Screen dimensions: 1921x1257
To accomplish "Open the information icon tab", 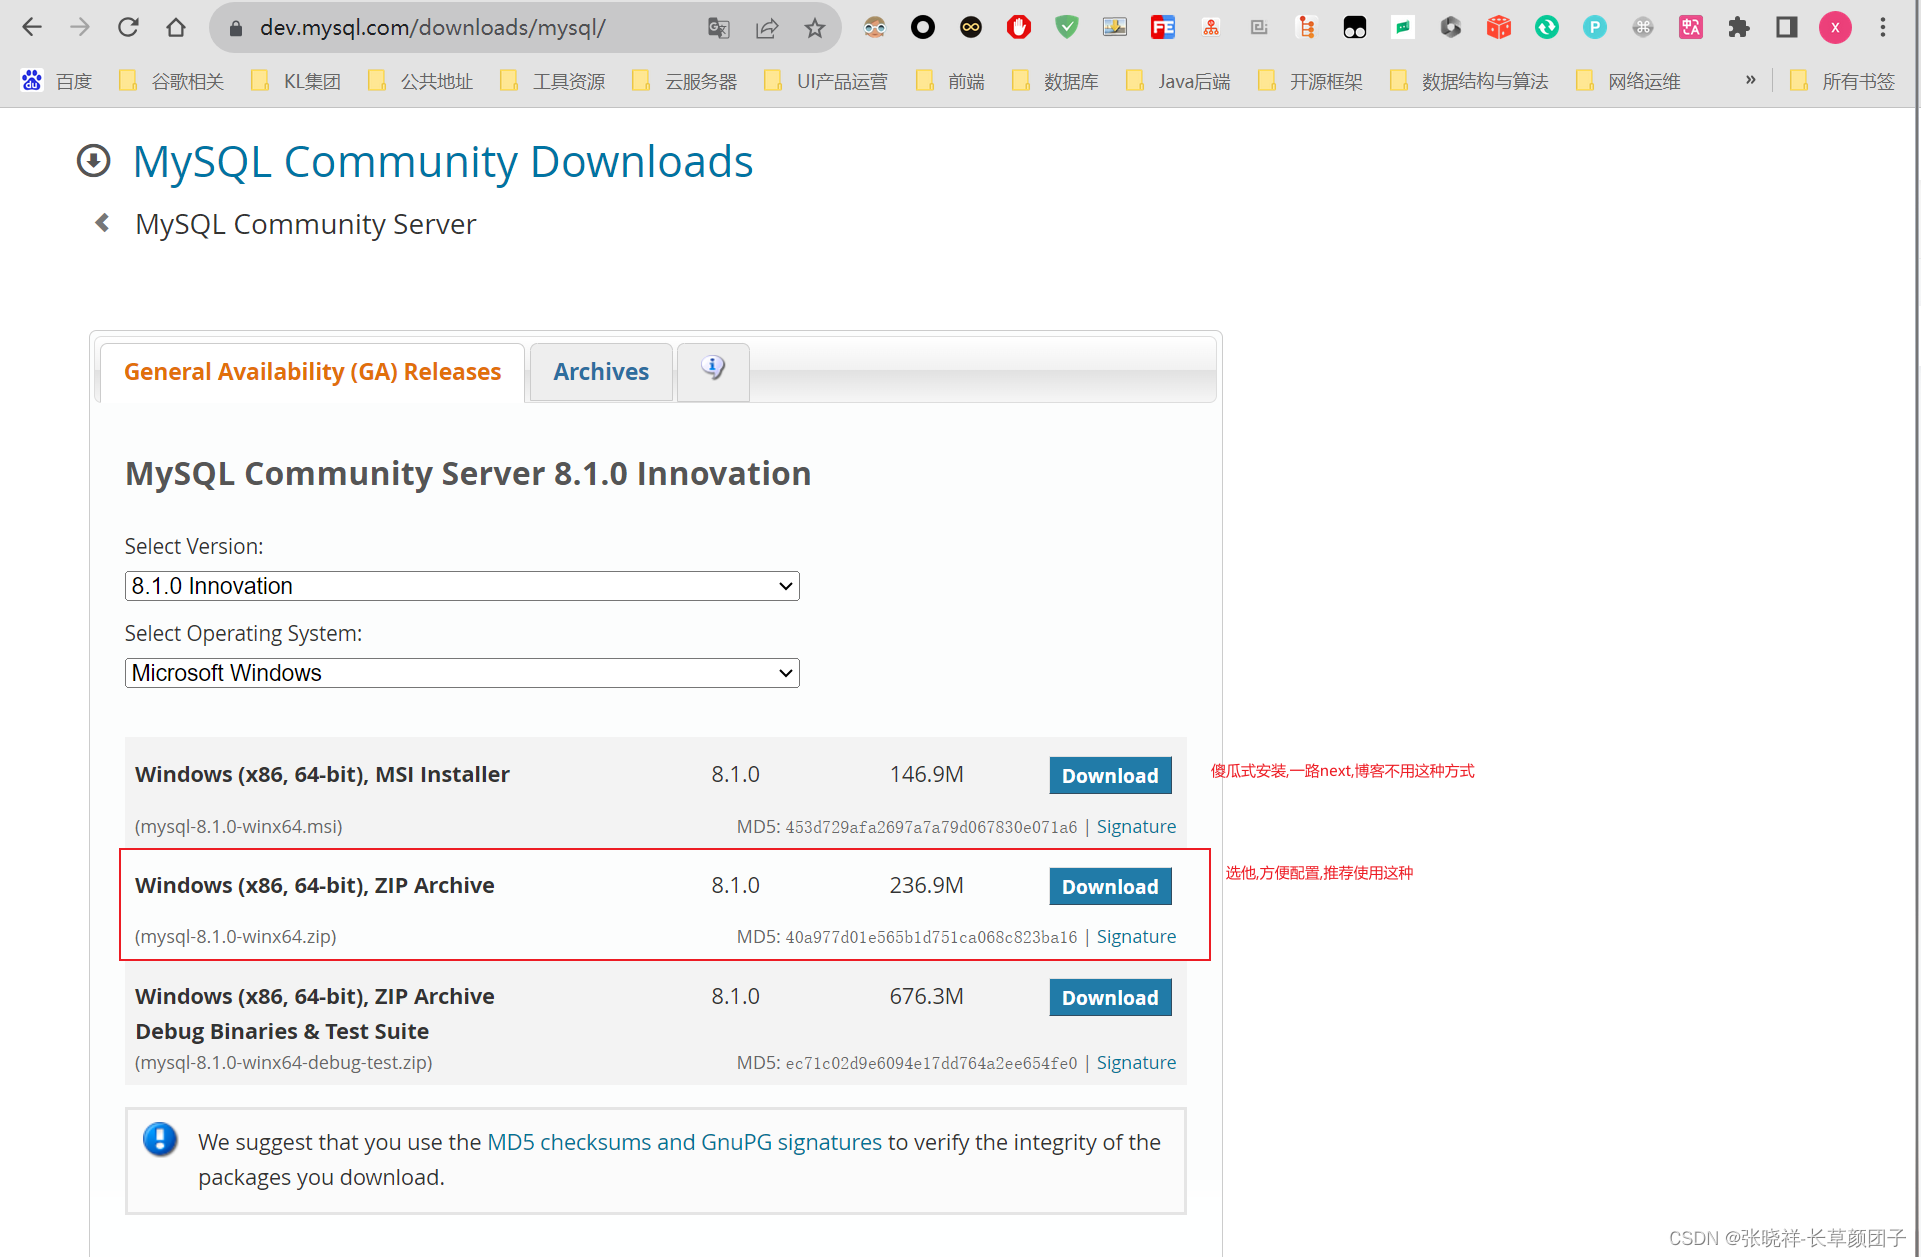I will pyautogui.click(x=713, y=370).
